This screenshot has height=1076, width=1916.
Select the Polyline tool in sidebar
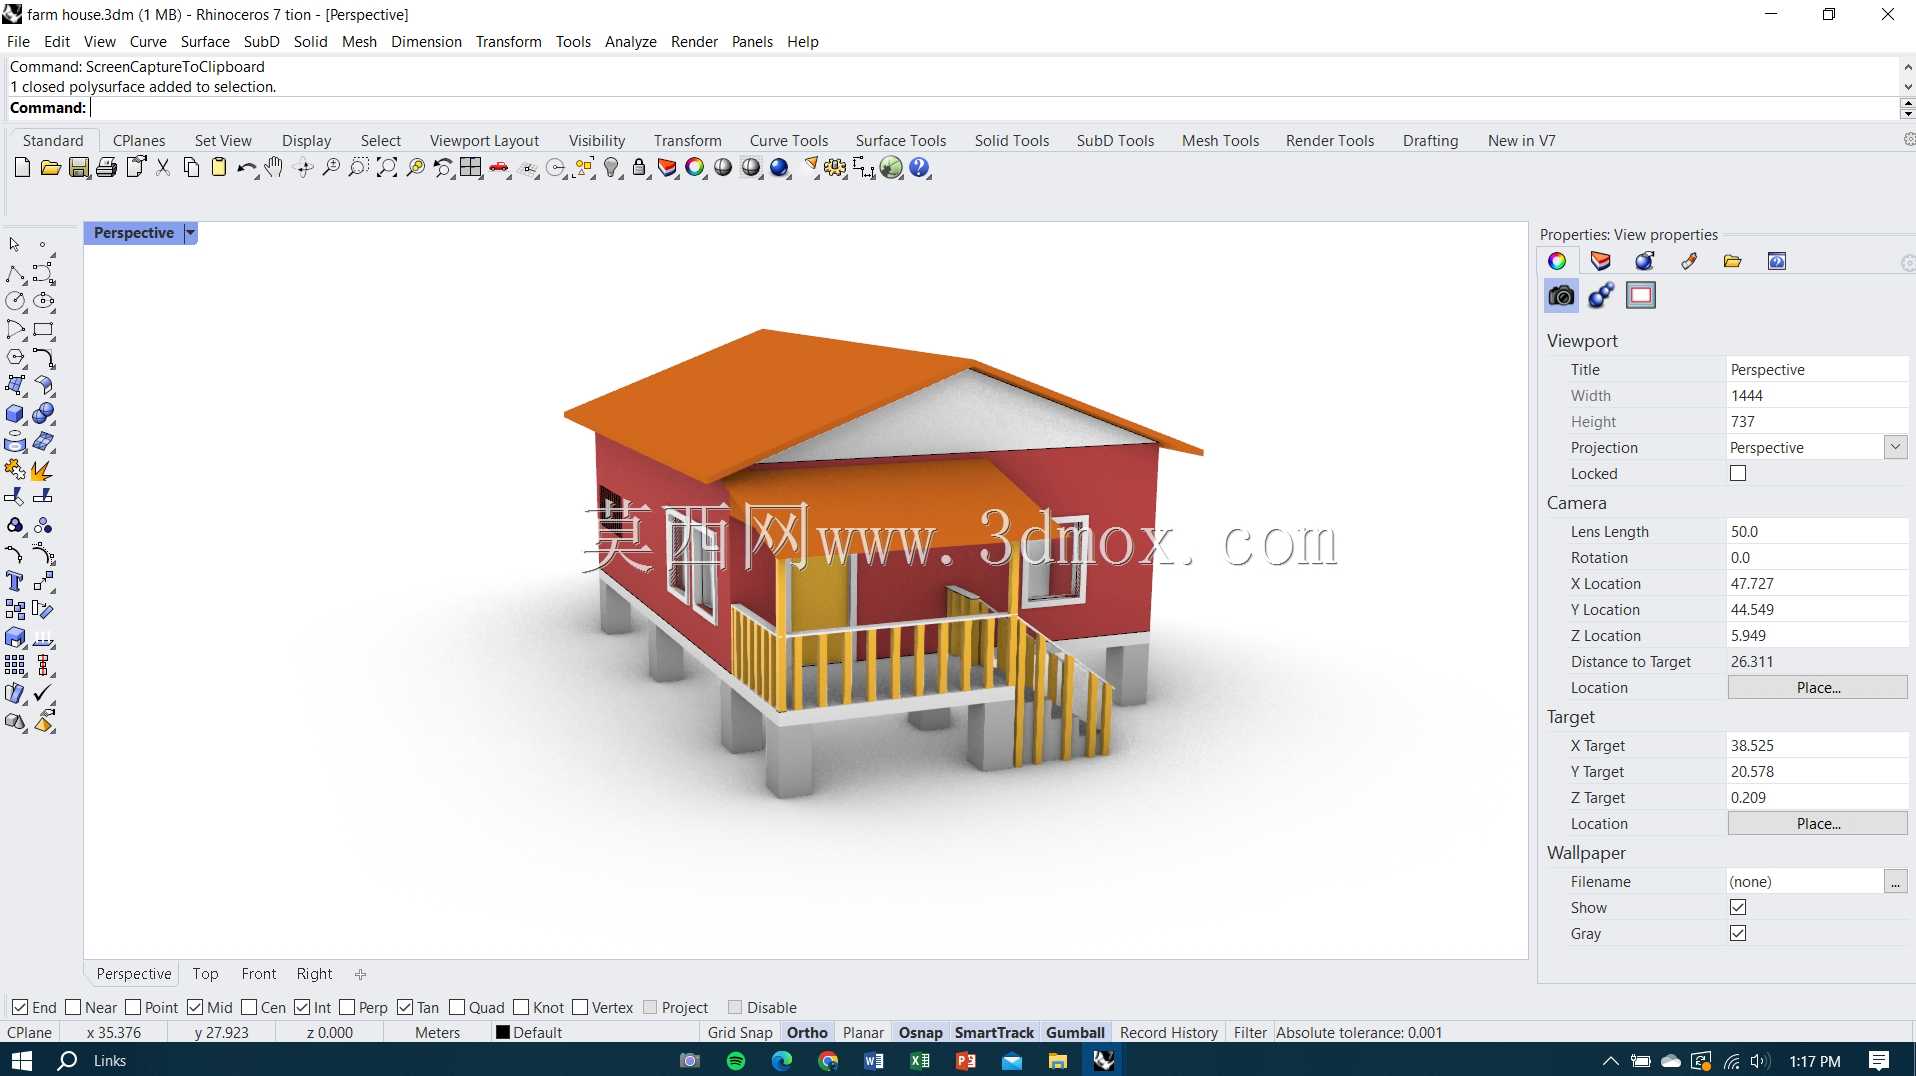(16, 273)
